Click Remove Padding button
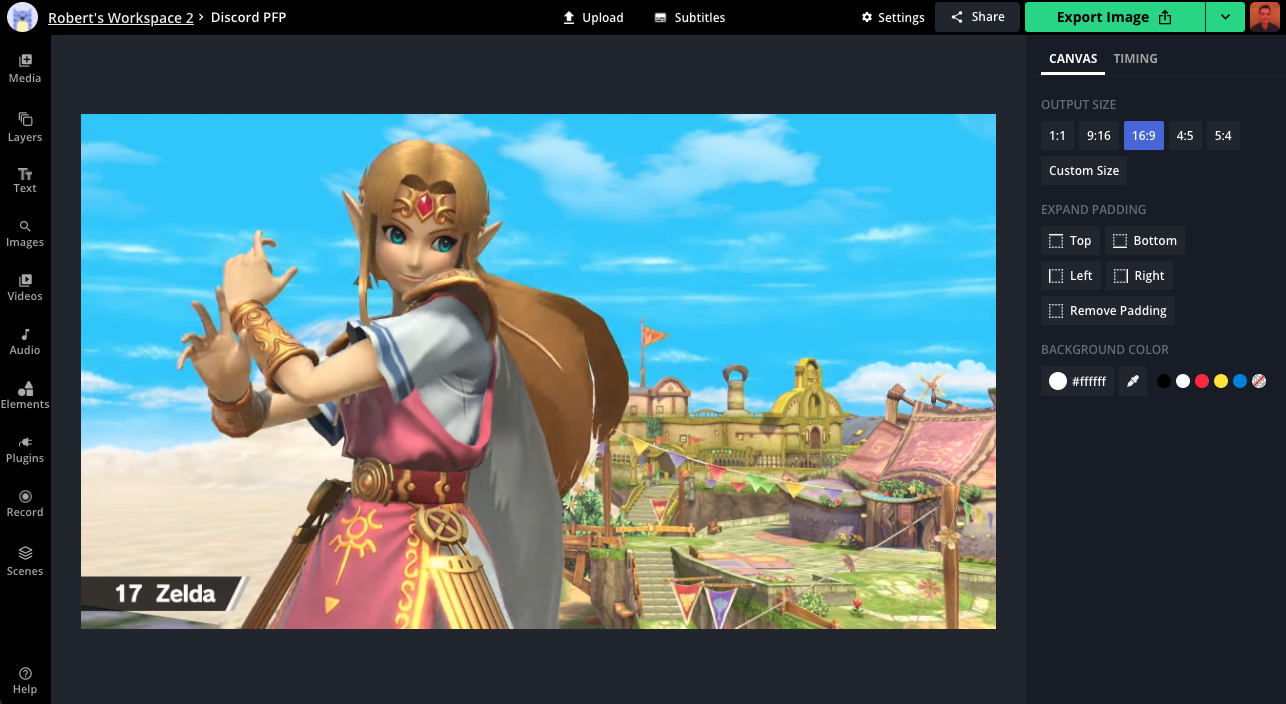This screenshot has height=704, width=1286. pyautogui.click(x=1108, y=311)
